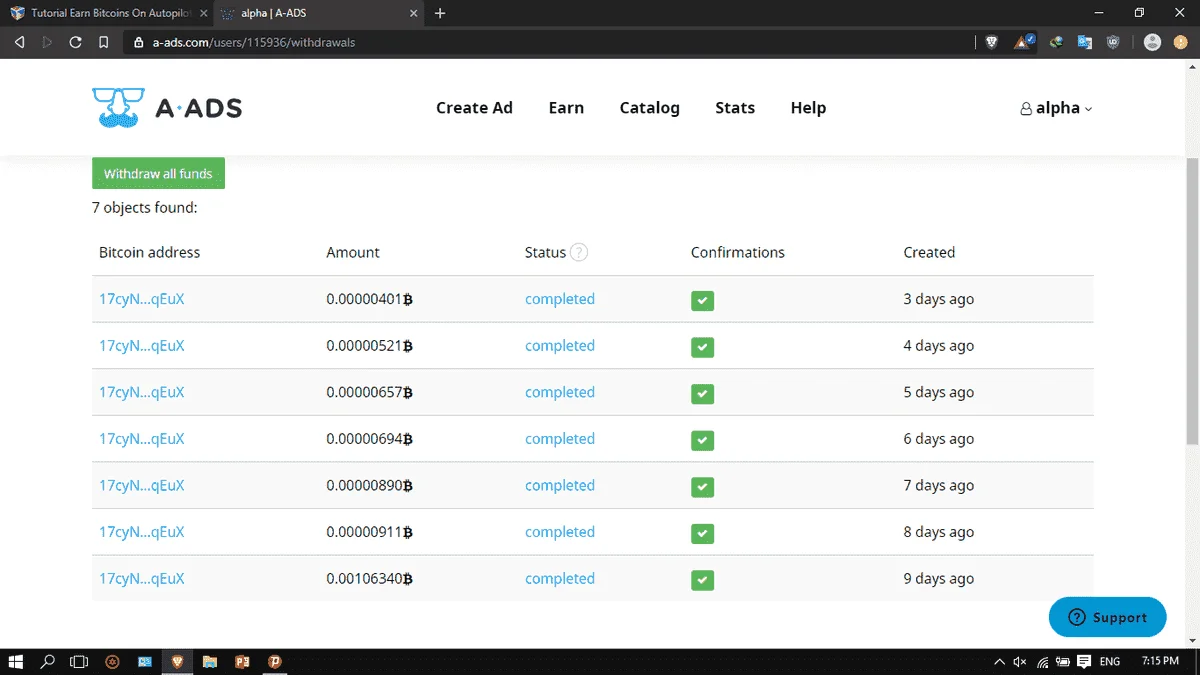1200x675 pixels.
Task: Show hidden system tray icons
Action: pyautogui.click(x=999, y=662)
